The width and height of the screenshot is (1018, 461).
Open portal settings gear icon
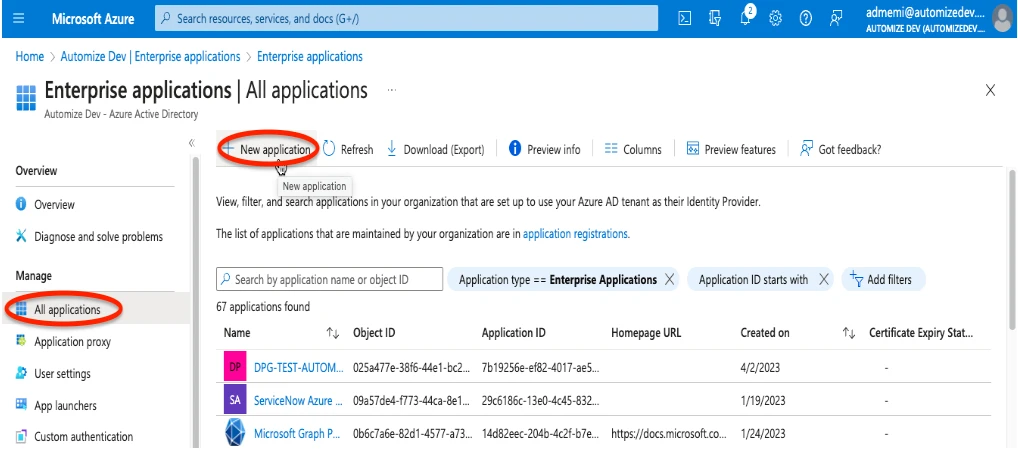tap(775, 18)
